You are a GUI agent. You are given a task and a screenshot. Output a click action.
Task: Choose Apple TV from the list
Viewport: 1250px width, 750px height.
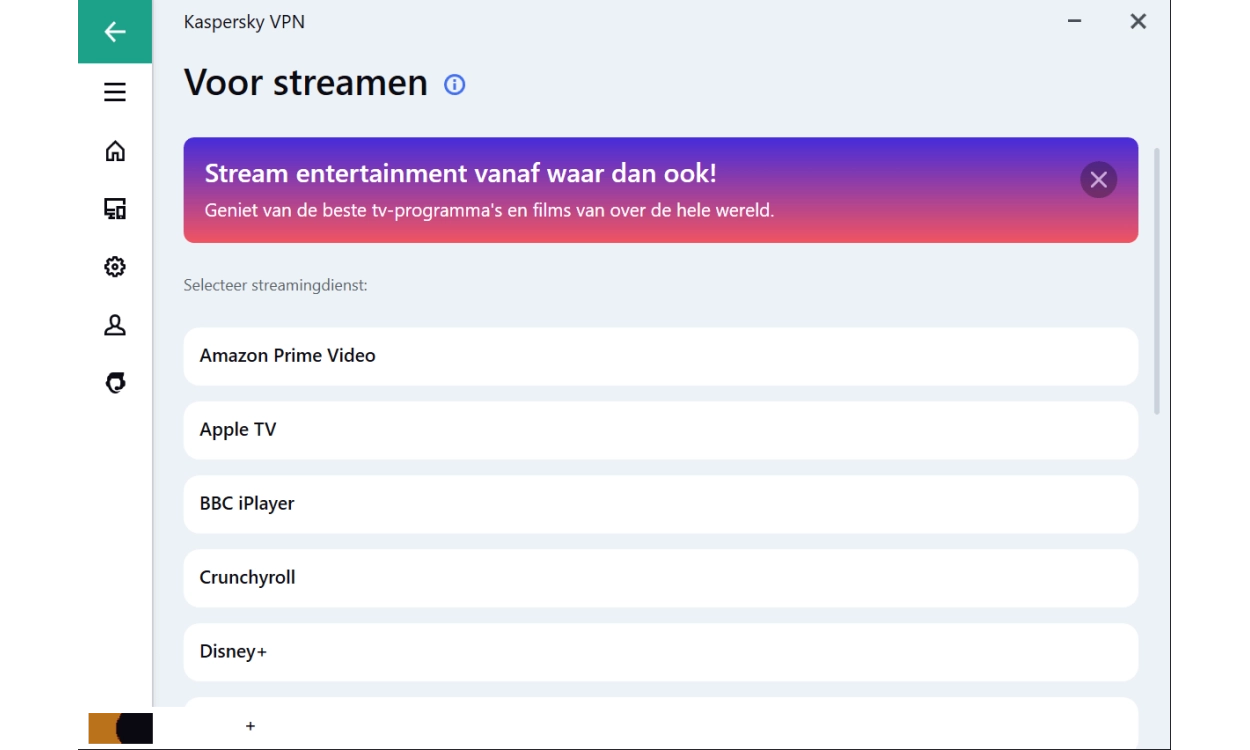point(660,430)
